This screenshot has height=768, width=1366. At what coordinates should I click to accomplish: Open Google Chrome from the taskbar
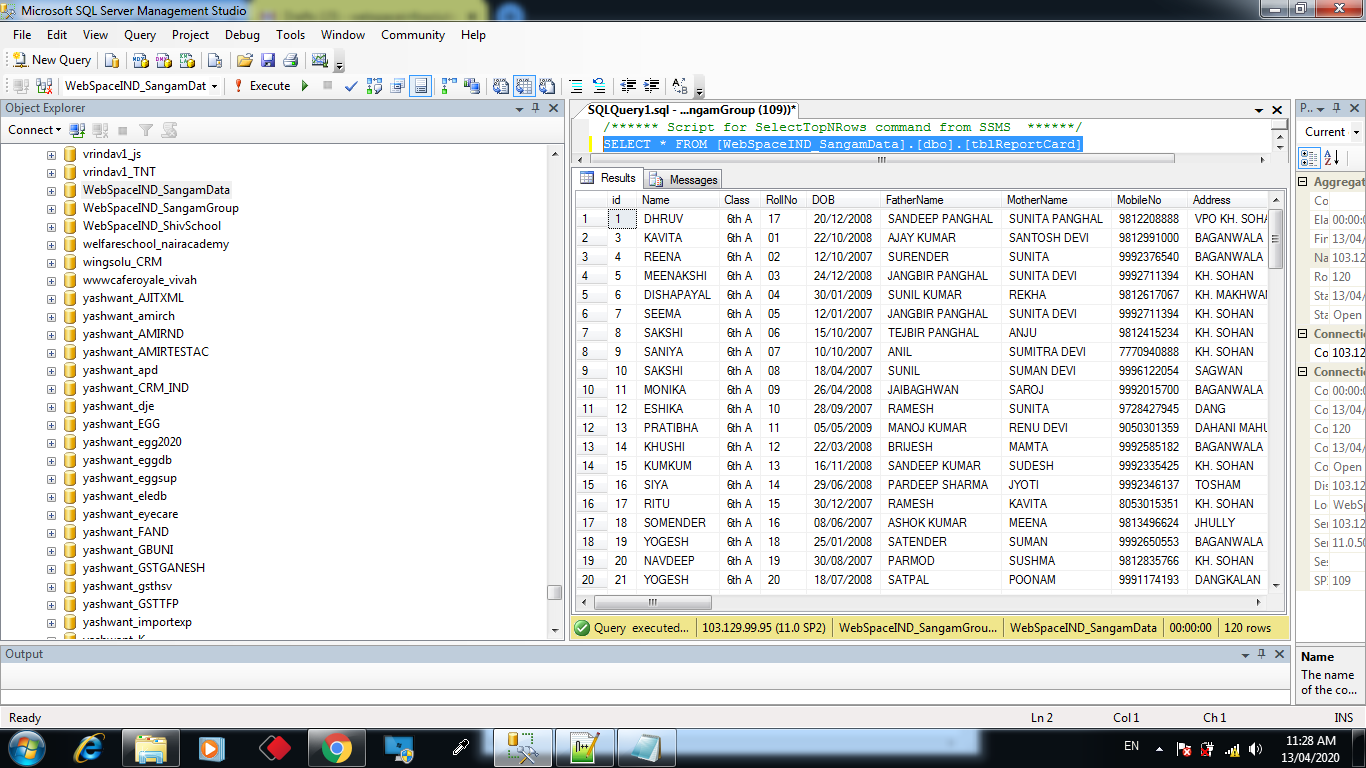(x=336, y=747)
